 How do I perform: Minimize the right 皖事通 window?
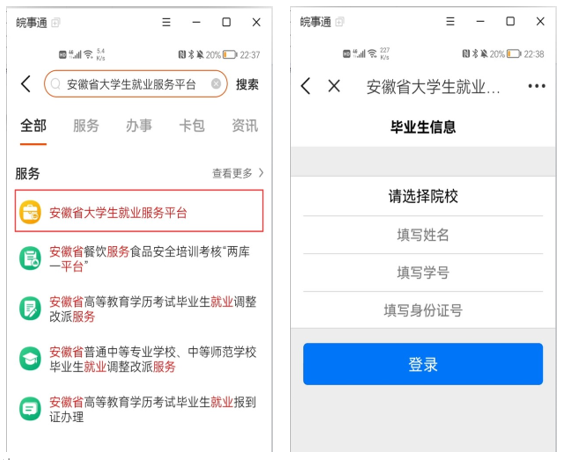(480, 22)
